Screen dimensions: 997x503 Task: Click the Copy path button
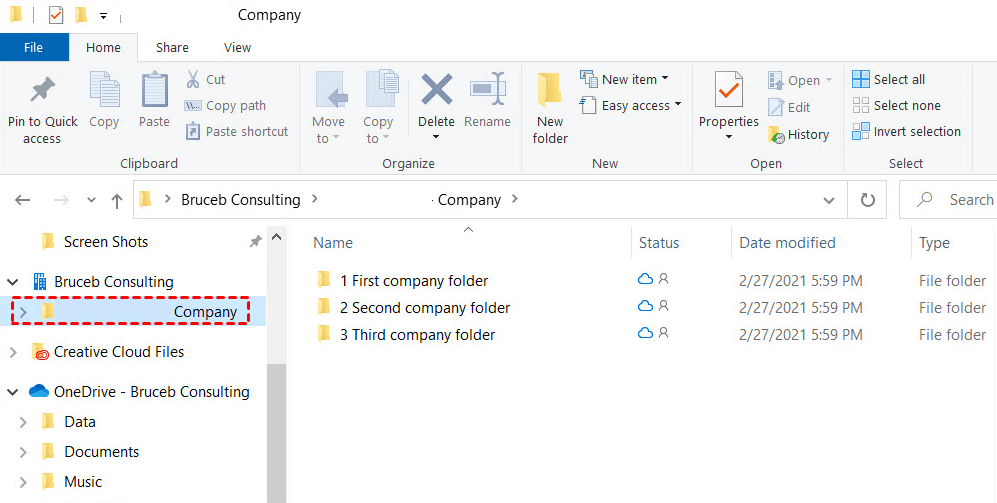(225, 105)
